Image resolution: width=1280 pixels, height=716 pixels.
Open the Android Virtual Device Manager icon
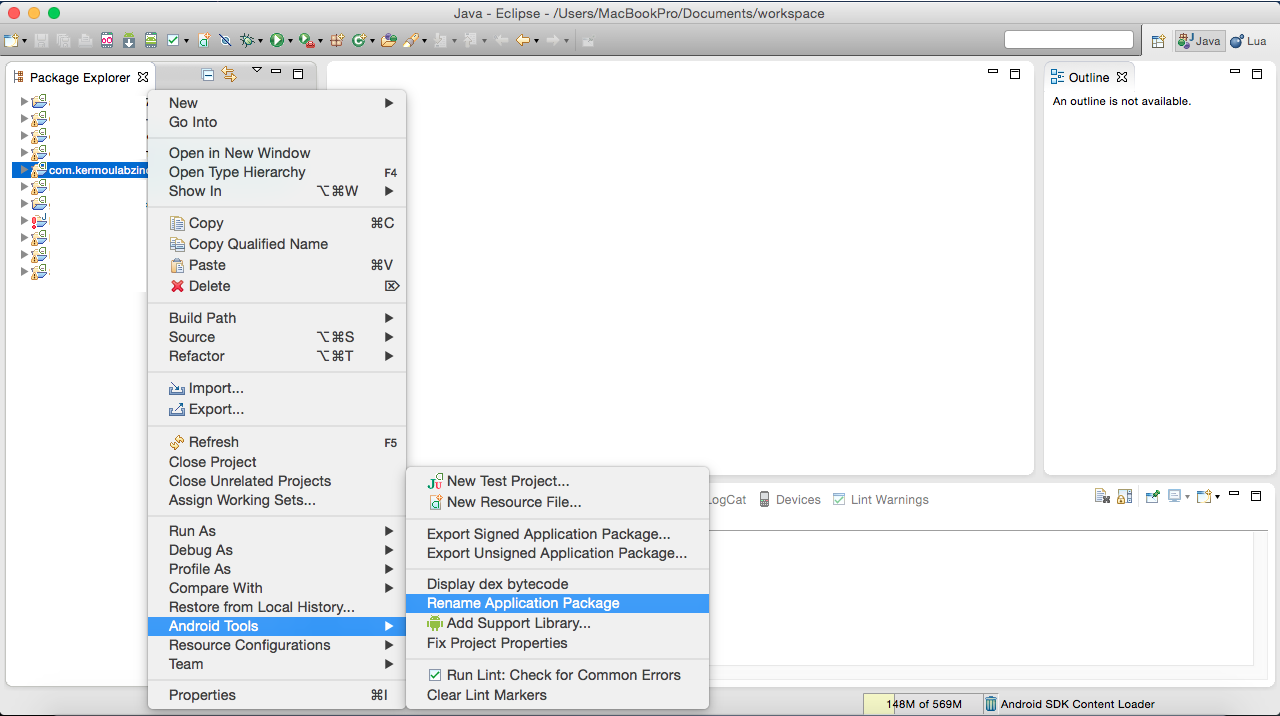click(151, 41)
